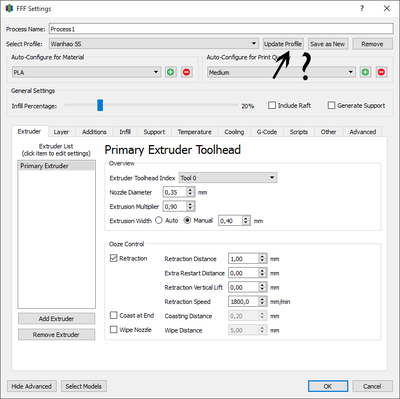Click the Infill Percentage slider handle
Image resolution: width=400 pixels, height=399 pixels.
point(100,105)
